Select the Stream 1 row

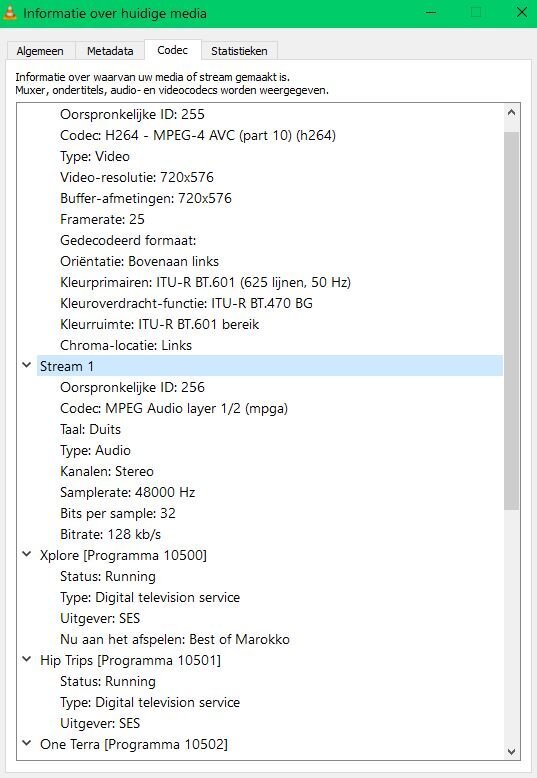click(x=270, y=366)
